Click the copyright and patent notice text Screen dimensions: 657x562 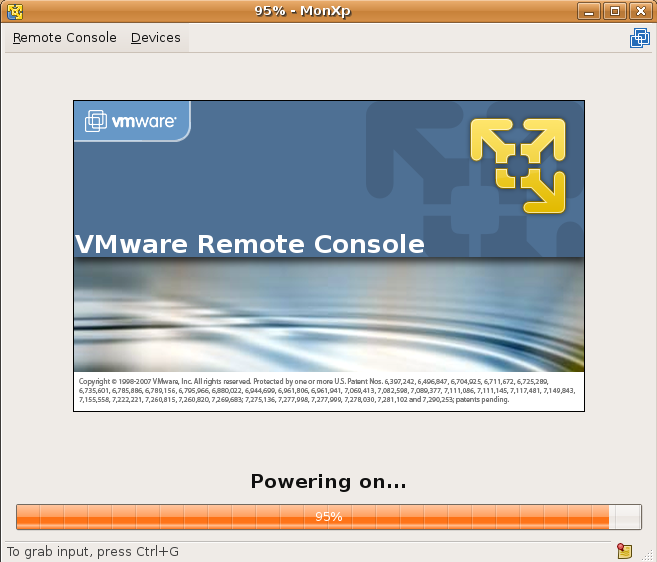[x=327, y=391]
